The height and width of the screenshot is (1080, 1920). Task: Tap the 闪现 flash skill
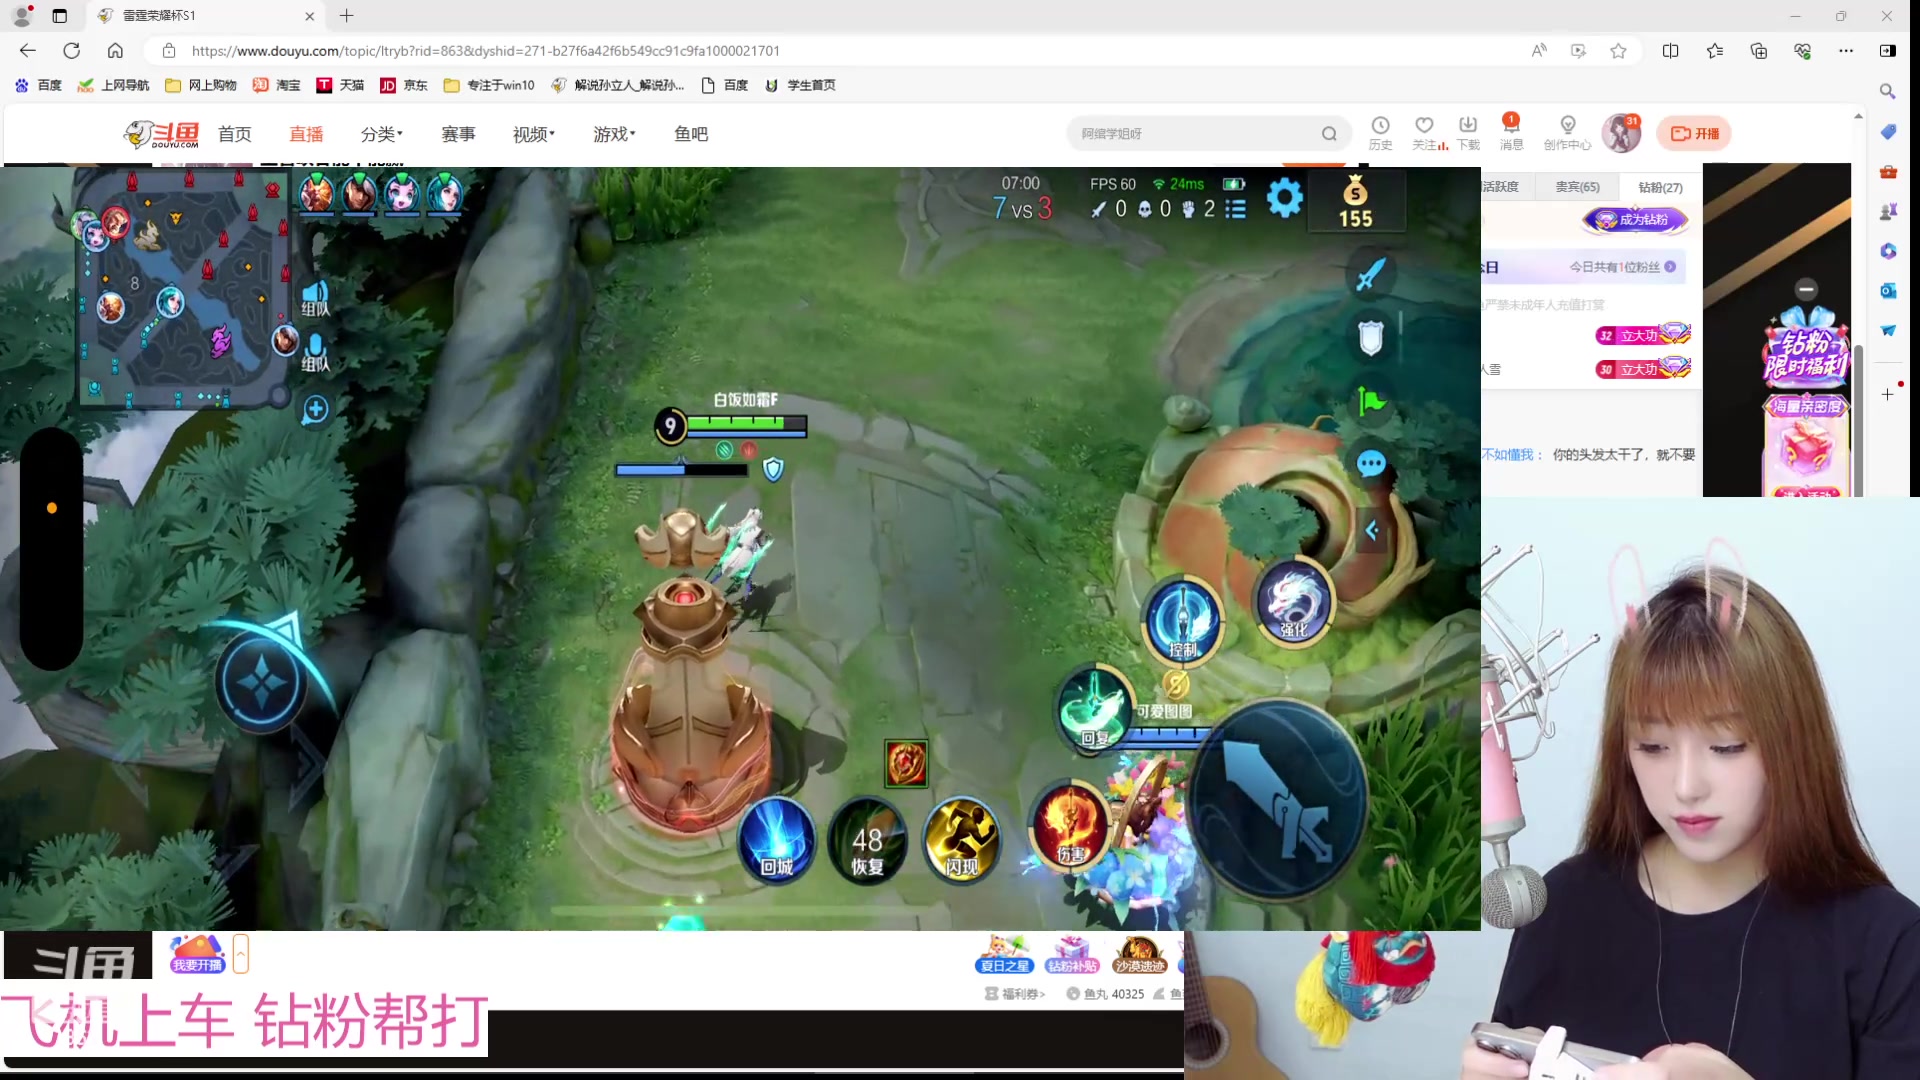click(x=961, y=841)
